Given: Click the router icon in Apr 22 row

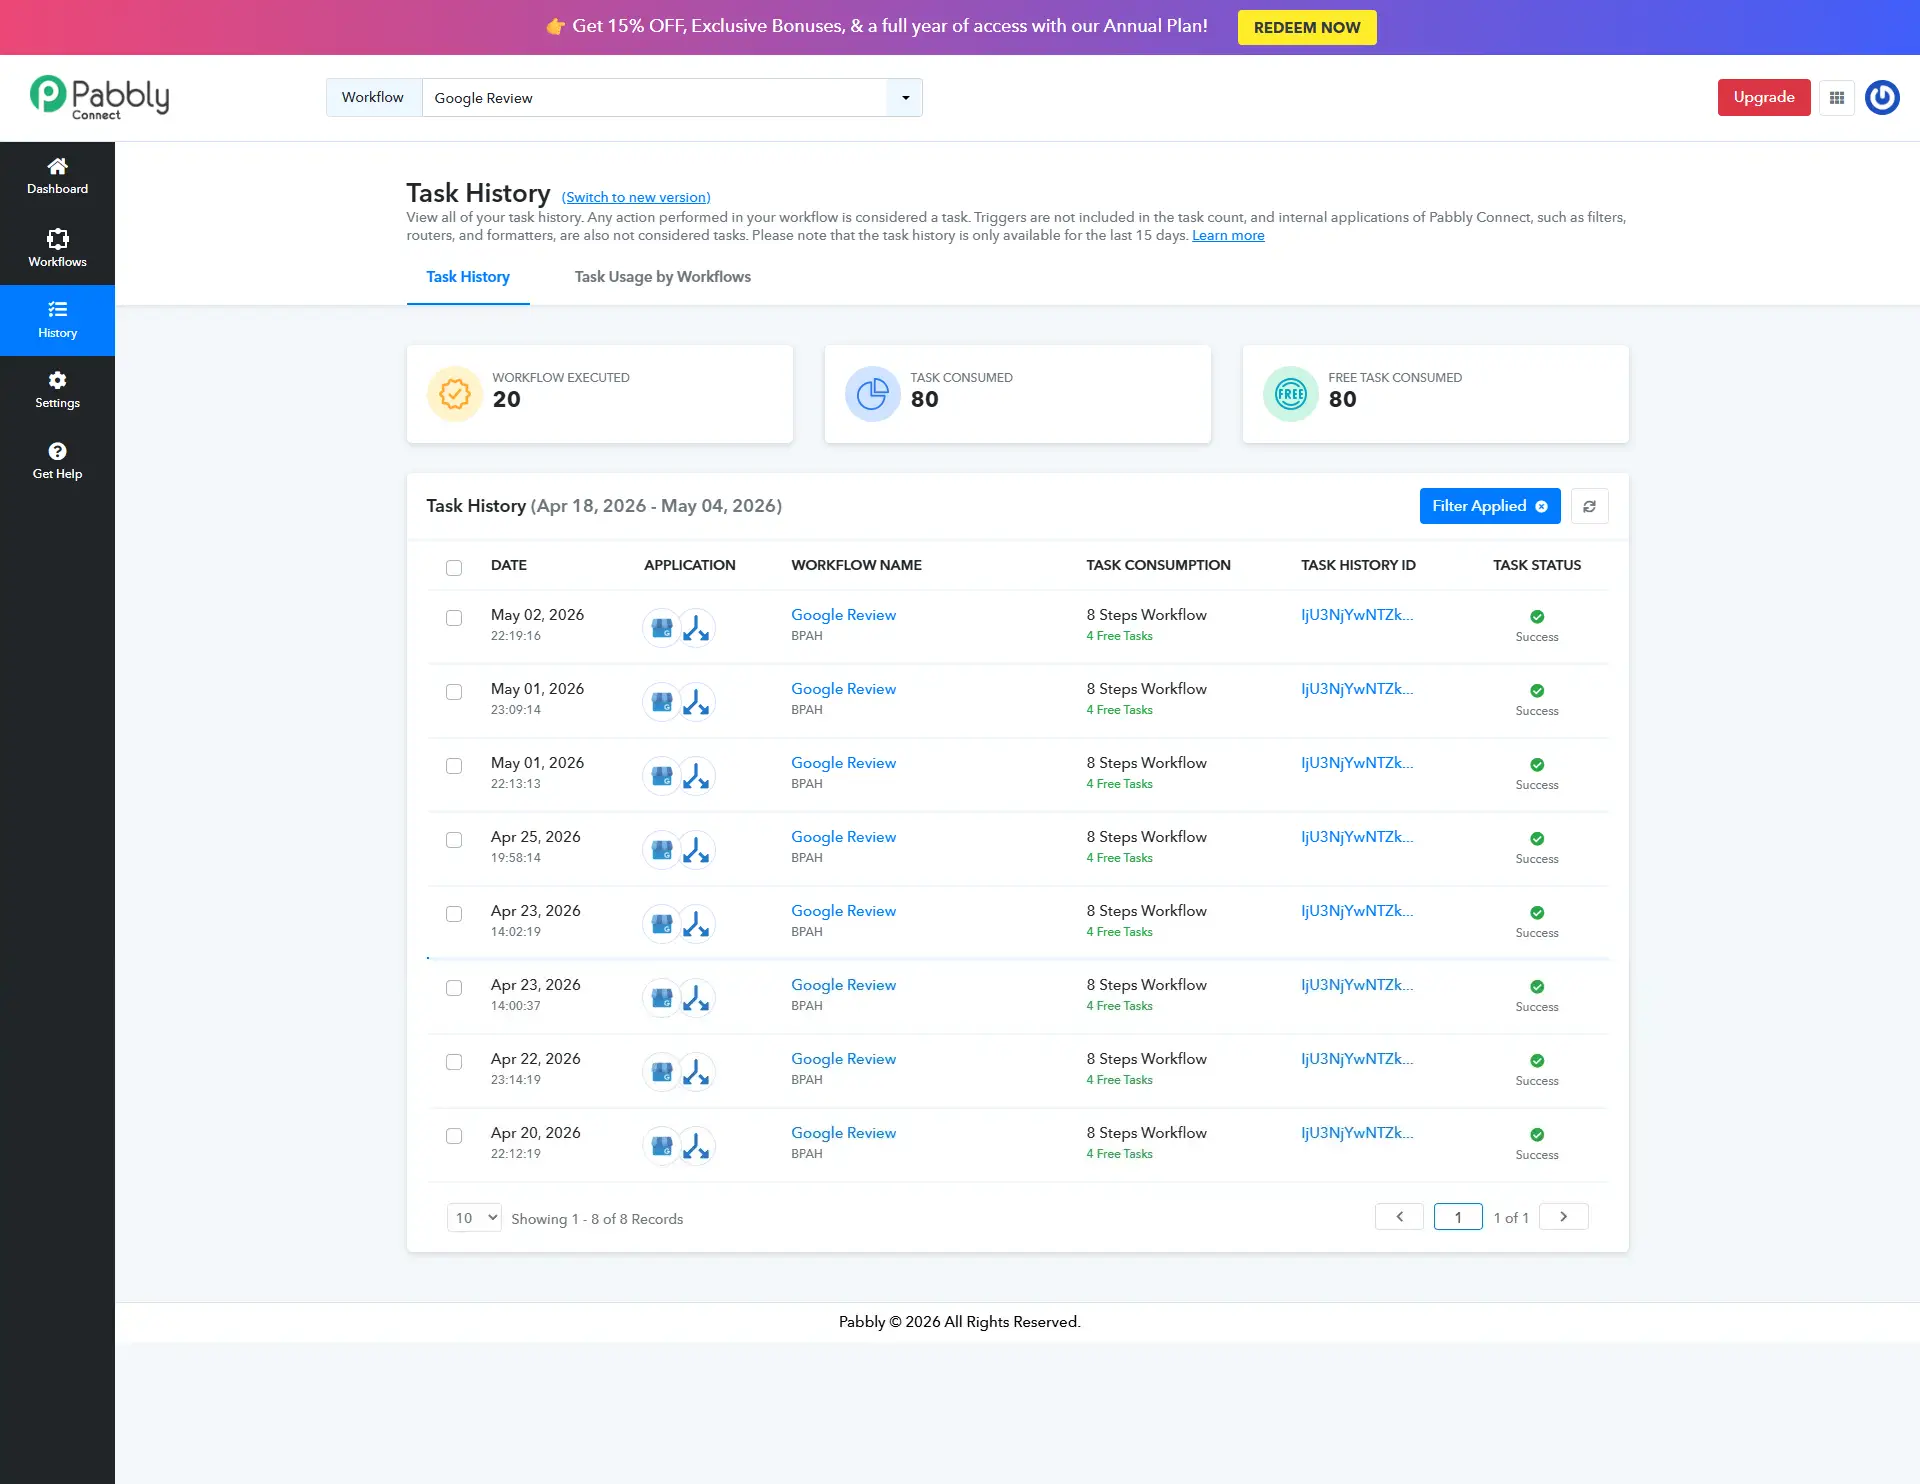Looking at the screenshot, I should tap(697, 1072).
